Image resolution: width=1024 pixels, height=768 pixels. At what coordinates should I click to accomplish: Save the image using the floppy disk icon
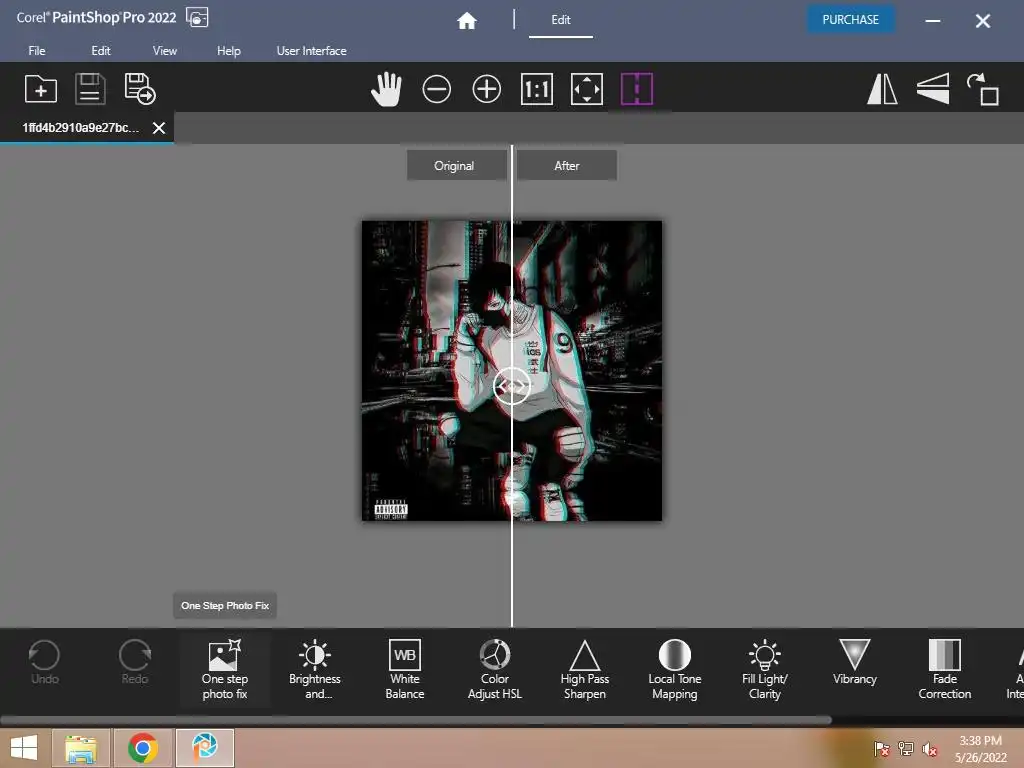point(90,89)
